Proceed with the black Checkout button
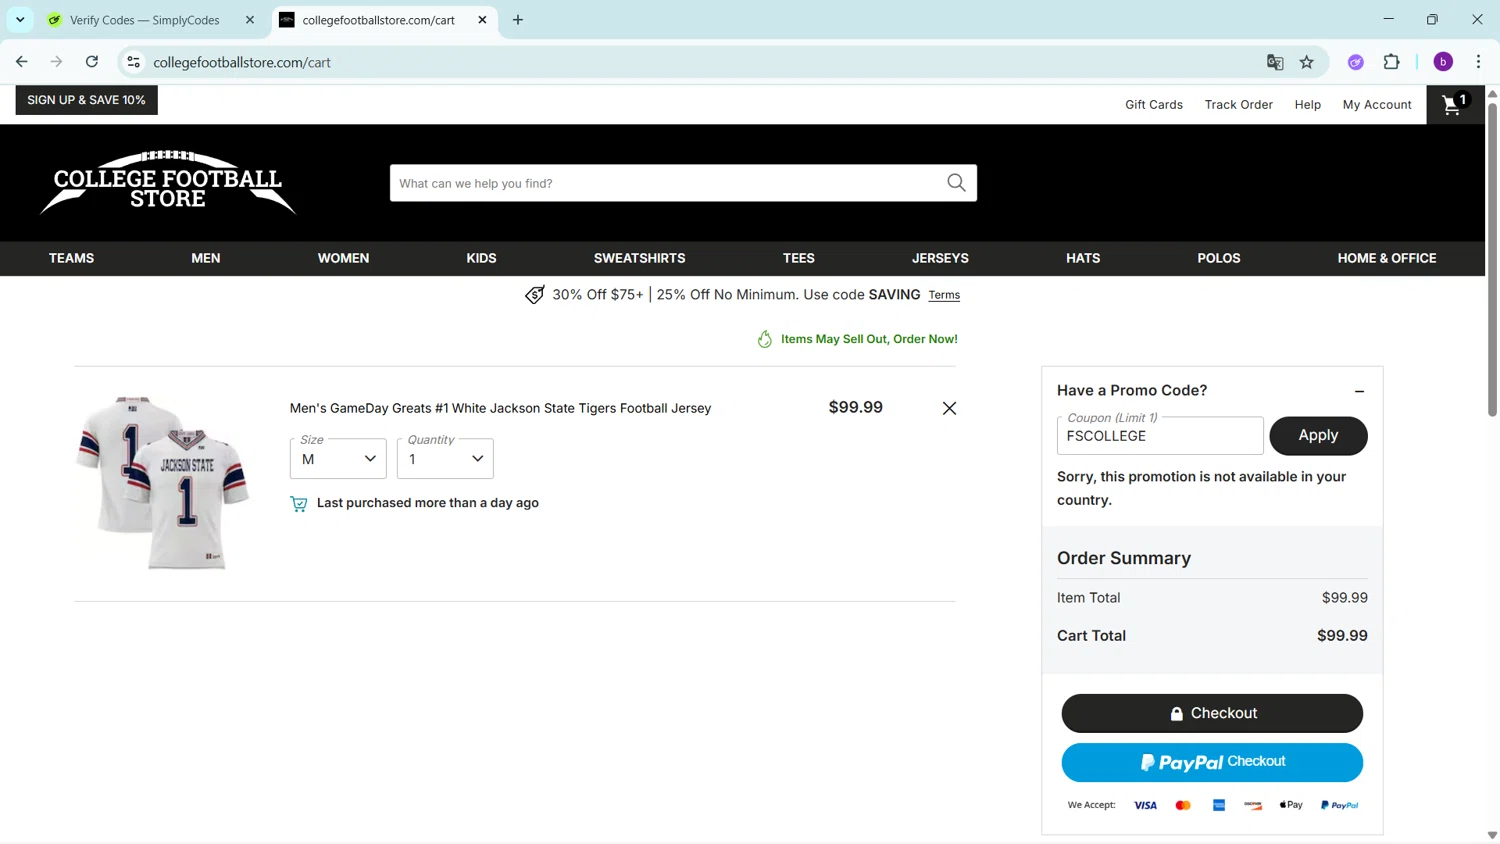Image resolution: width=1500 pixels, height=844 pixels. [x=1212, y=713]
